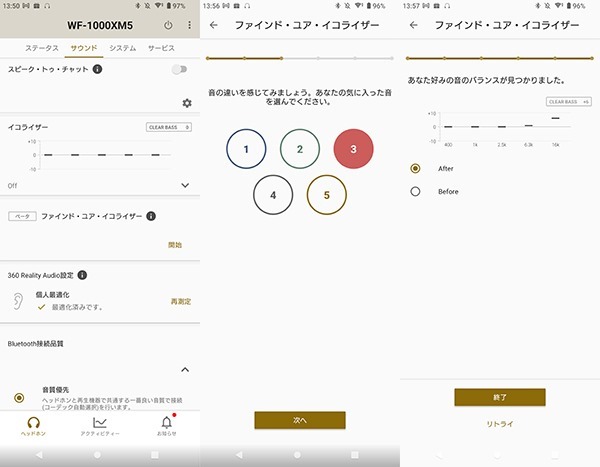Select the sound-quality priority radio button
600x467 pixels.
(19, 398)
